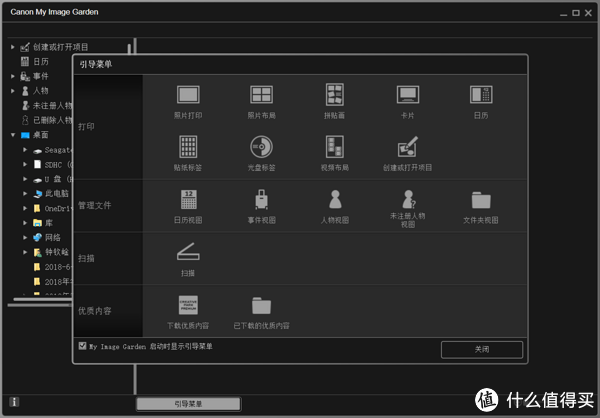Expand the 此电脑 node arrow
This screenshot has width=600, height=418.
[x=25, y=194]
